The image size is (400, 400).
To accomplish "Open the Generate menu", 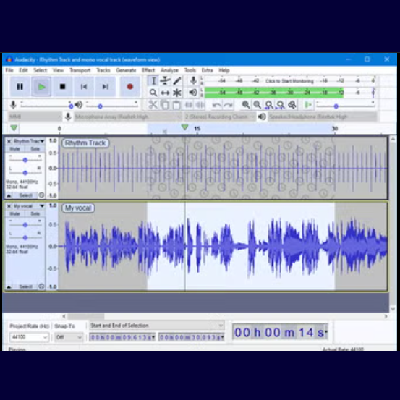I will pos(126,70).
